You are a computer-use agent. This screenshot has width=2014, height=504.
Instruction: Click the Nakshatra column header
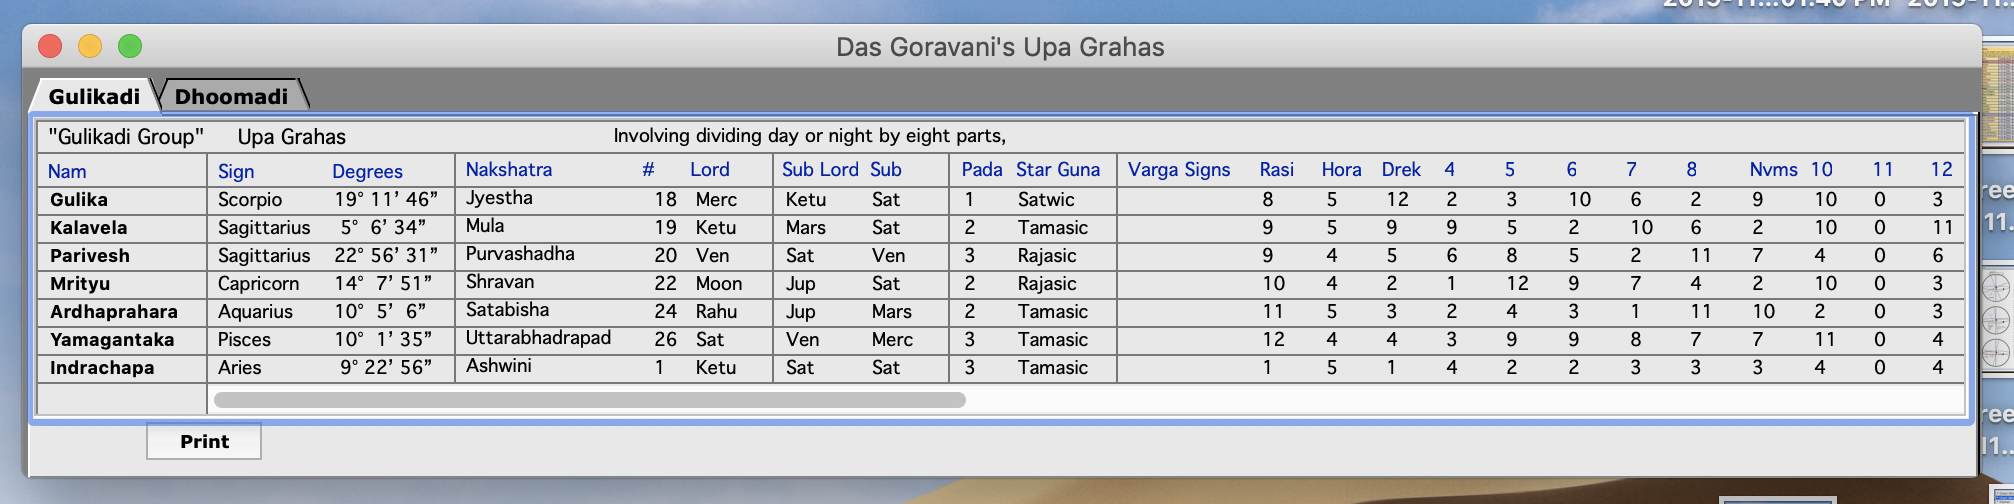pyautogui.click(x=508, y=170)
